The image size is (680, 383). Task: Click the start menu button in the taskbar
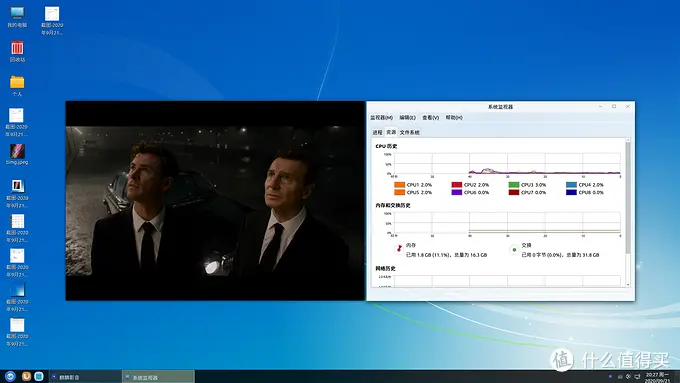10,376
